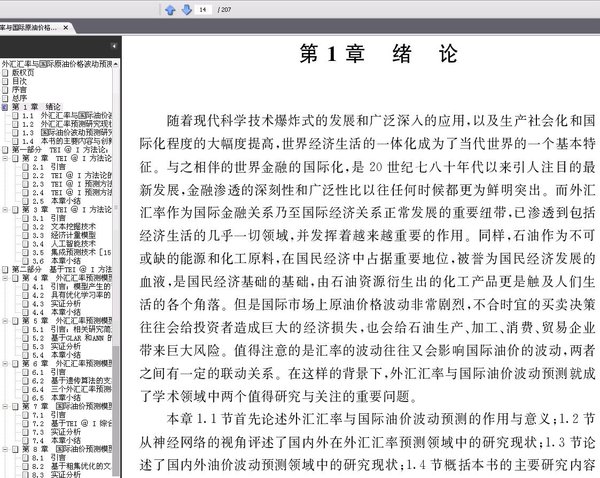The width and height of the screenshot is (600, 478).
Task: Collapse the 第 5 章 bookmark branch
Action: click(x=5, y=321)
